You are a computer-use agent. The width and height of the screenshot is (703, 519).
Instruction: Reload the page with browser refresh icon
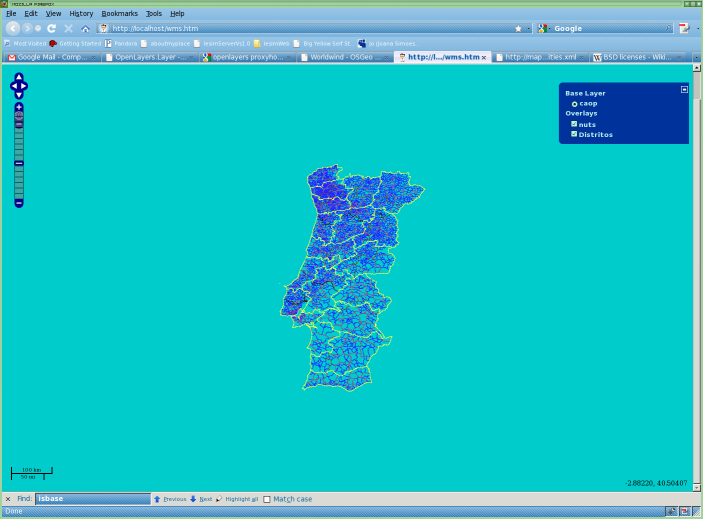point(53,28)
